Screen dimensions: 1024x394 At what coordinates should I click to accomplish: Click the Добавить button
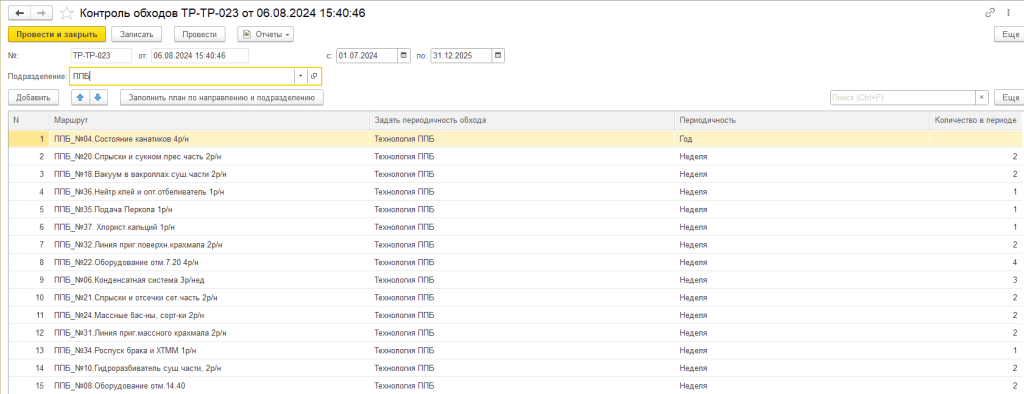[x=33, y=97]
